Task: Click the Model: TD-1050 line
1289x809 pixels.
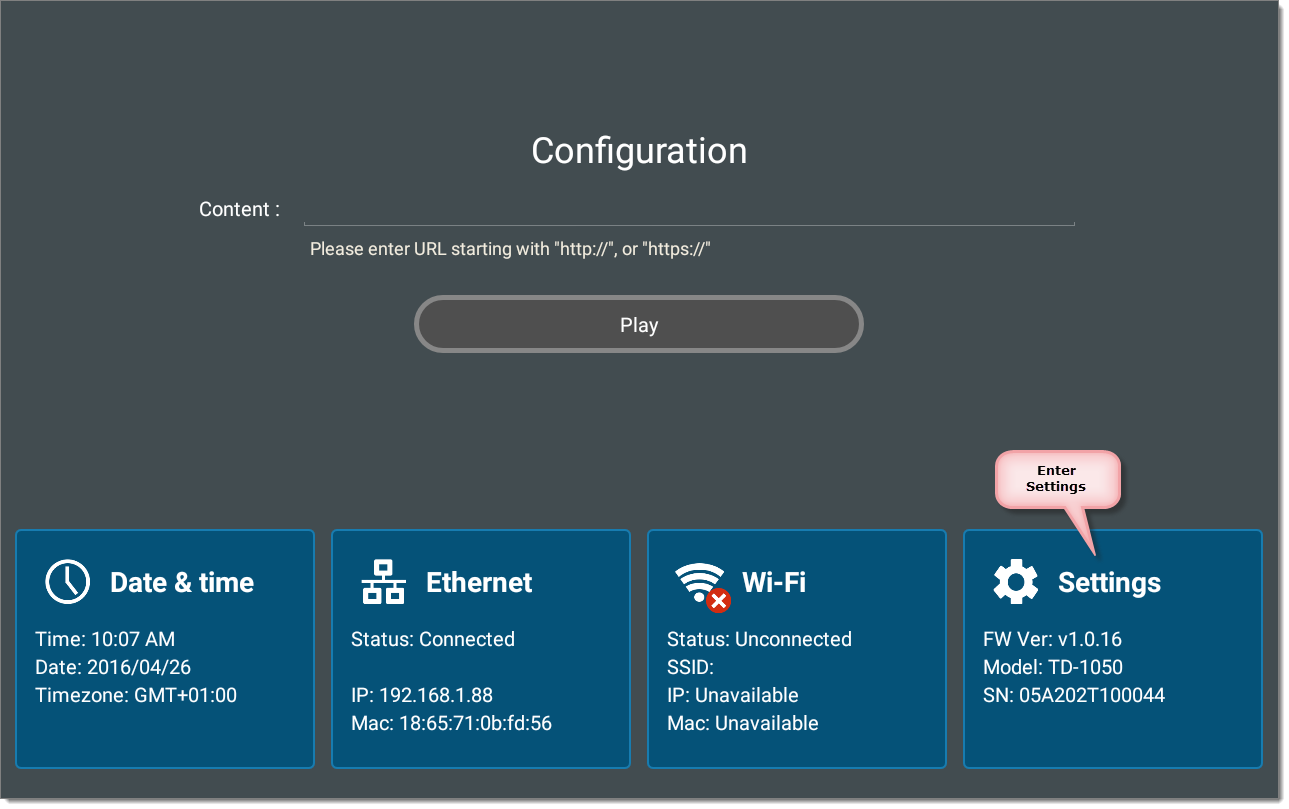Action: click(1053, 667)
